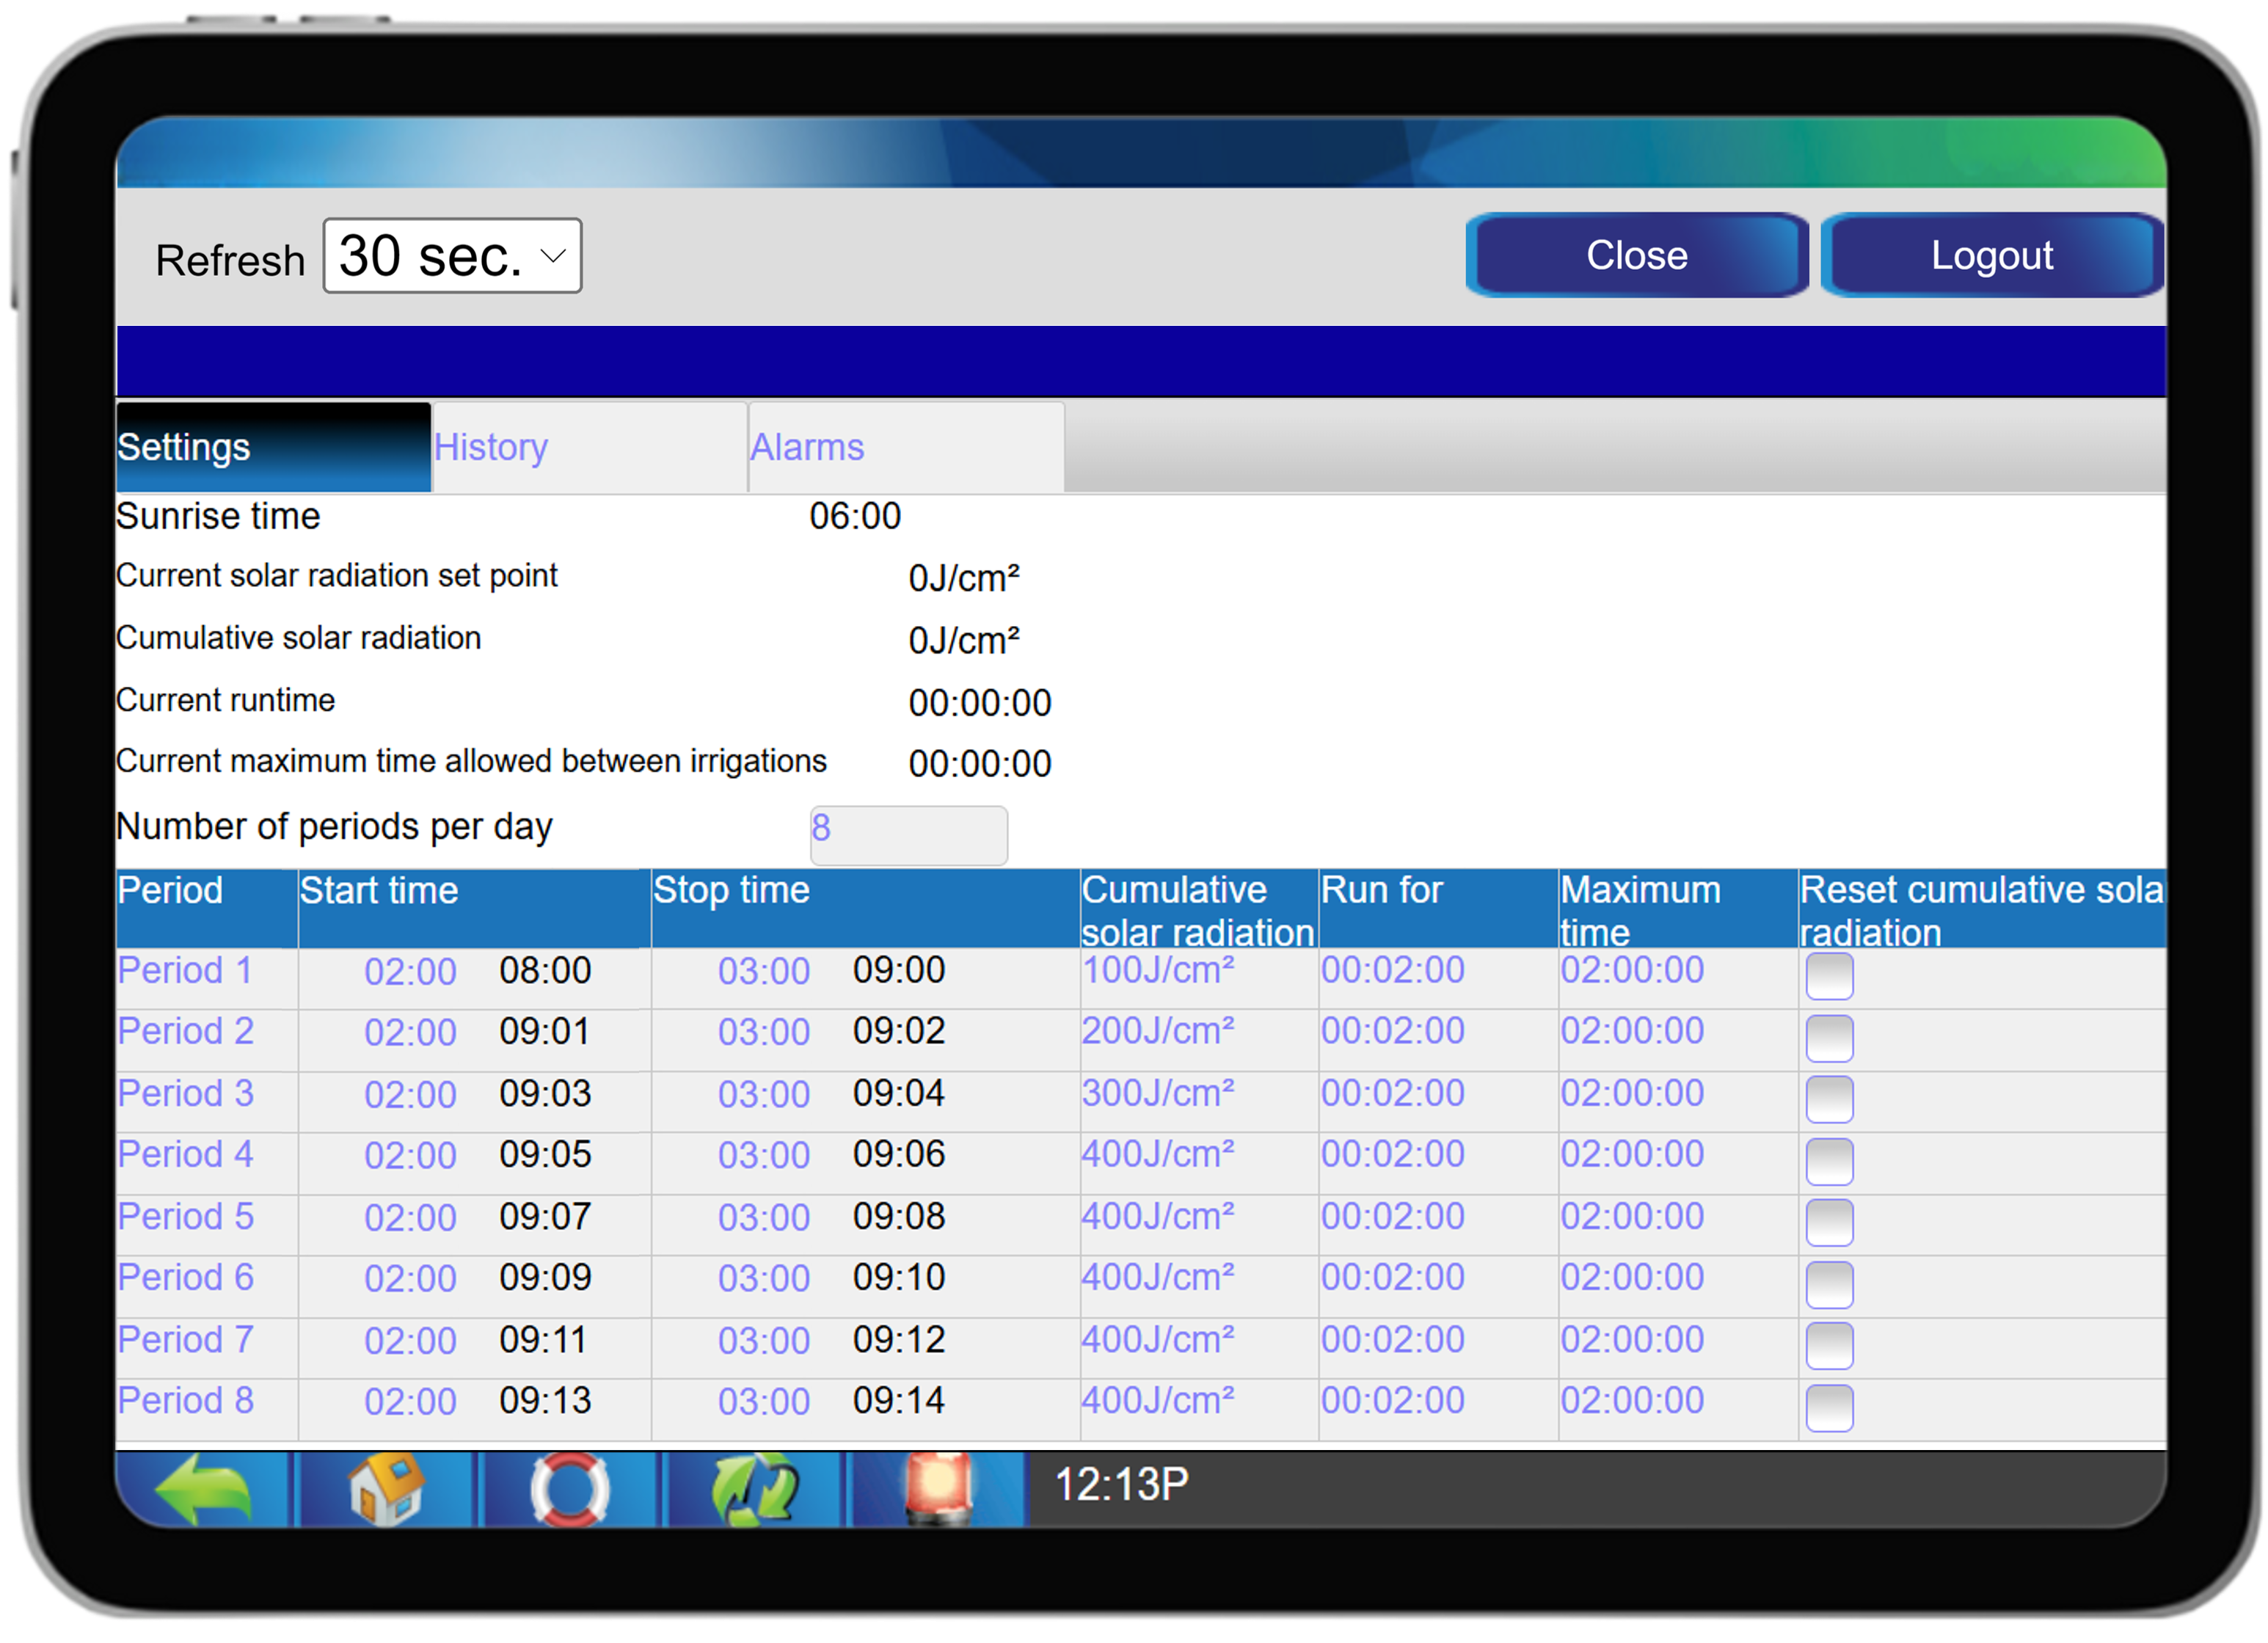Check Reset cumulative solar radiation for Period 8
2268x1643 pixels.
(1829, 1407)
